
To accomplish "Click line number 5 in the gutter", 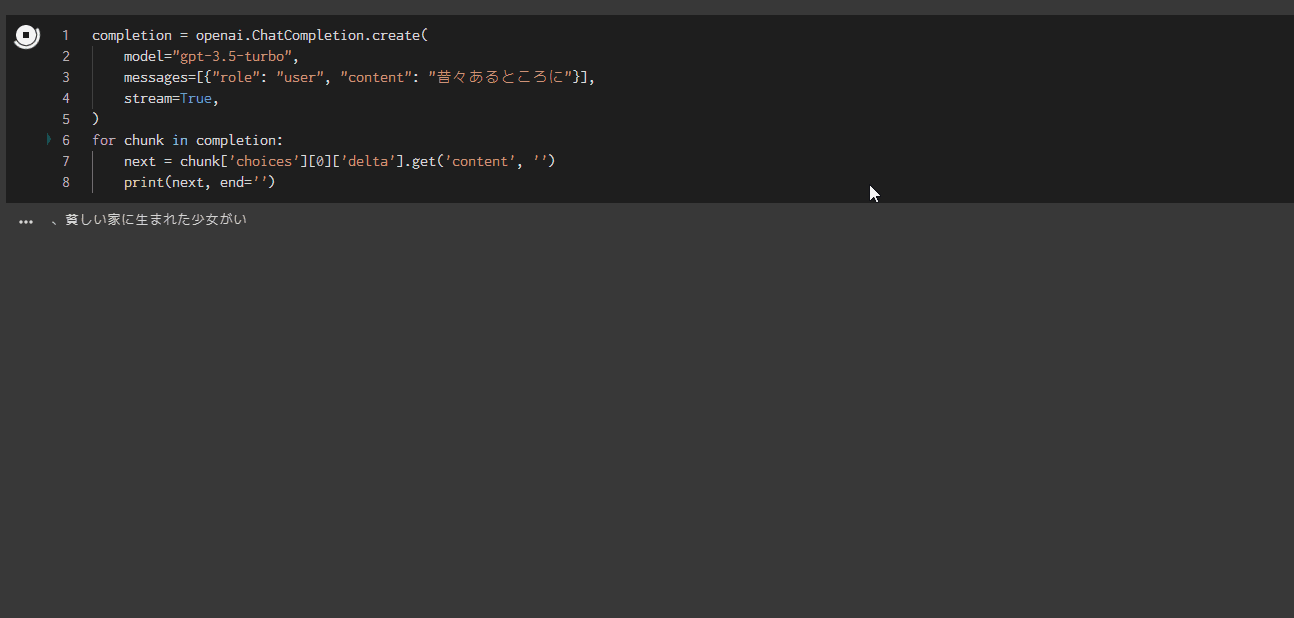I will pos(66,119).
